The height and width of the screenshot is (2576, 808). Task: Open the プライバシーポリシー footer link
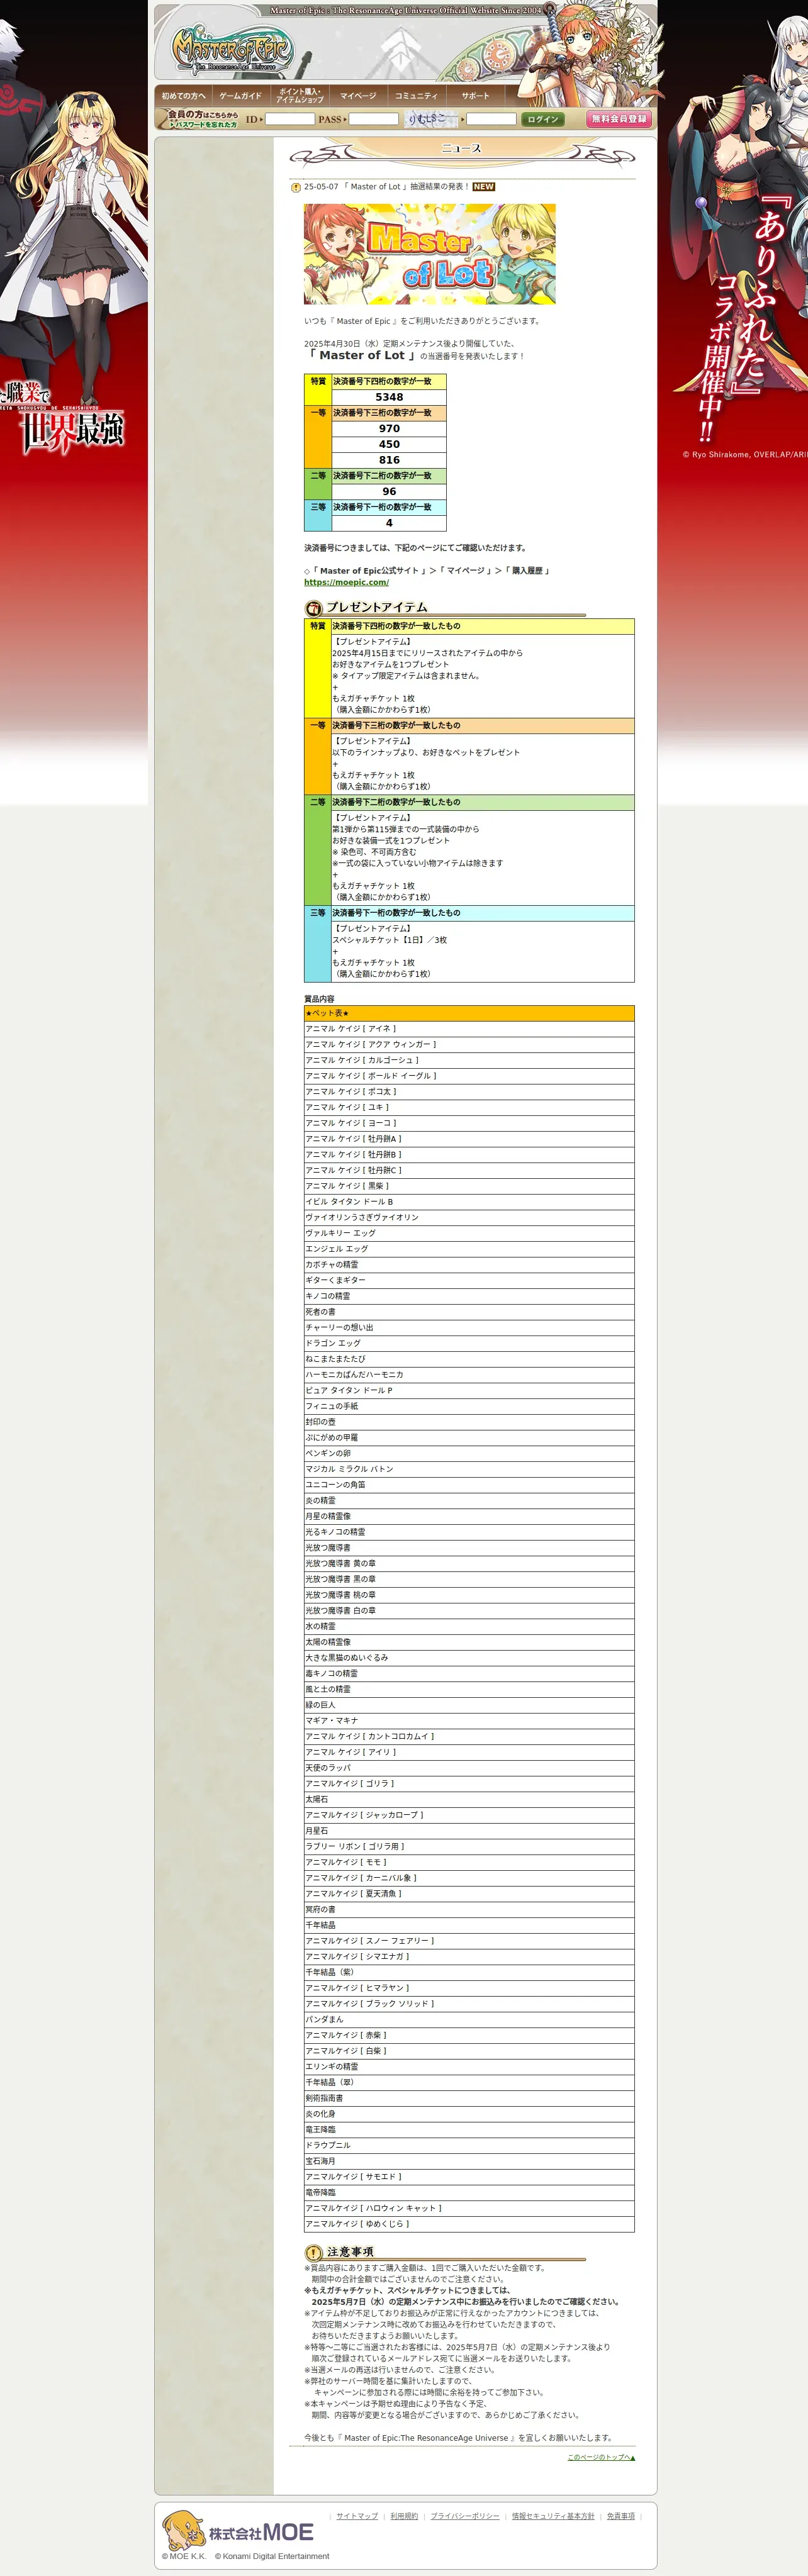pyautogui.click(x=465, y=2516)
